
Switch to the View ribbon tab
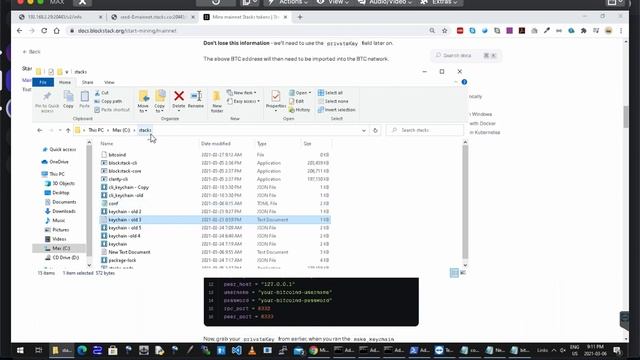pyautogui.click(x=109, y=82)
